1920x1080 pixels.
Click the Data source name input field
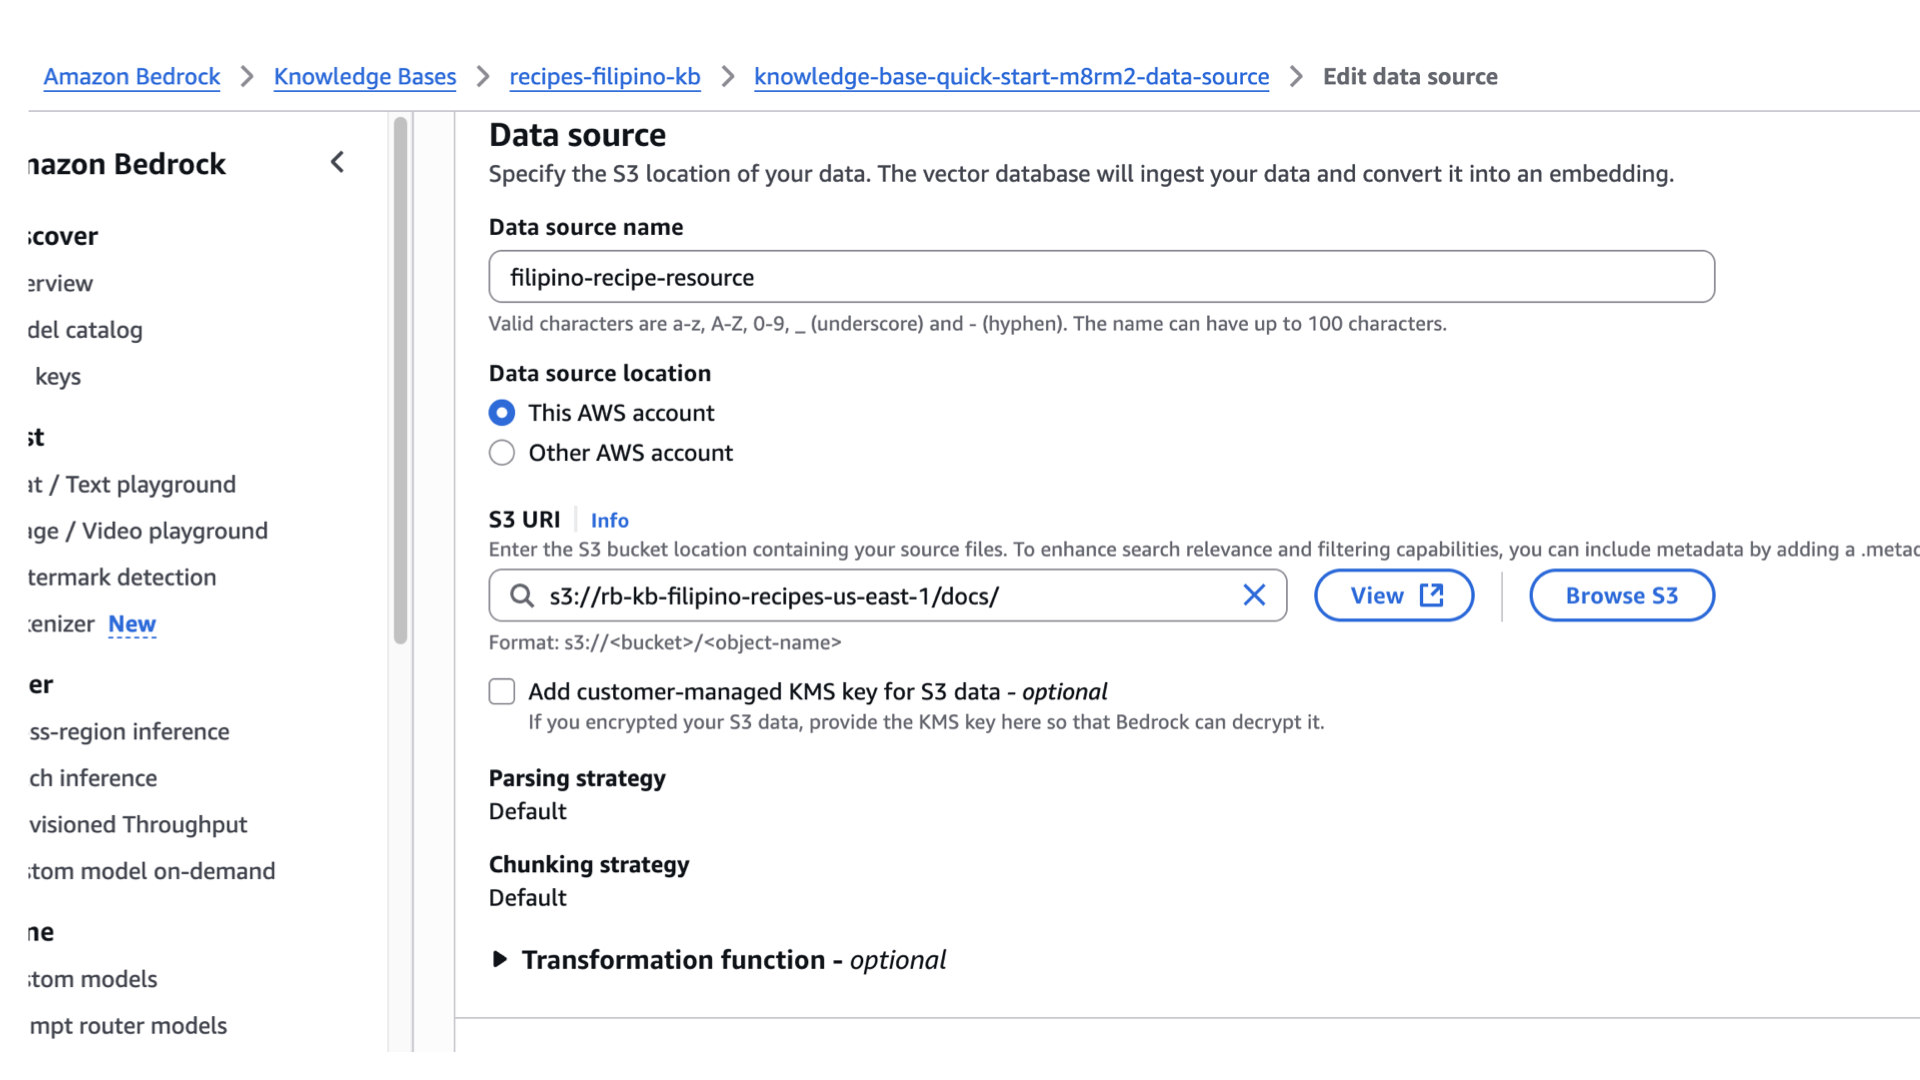(x=1100, y=277)
